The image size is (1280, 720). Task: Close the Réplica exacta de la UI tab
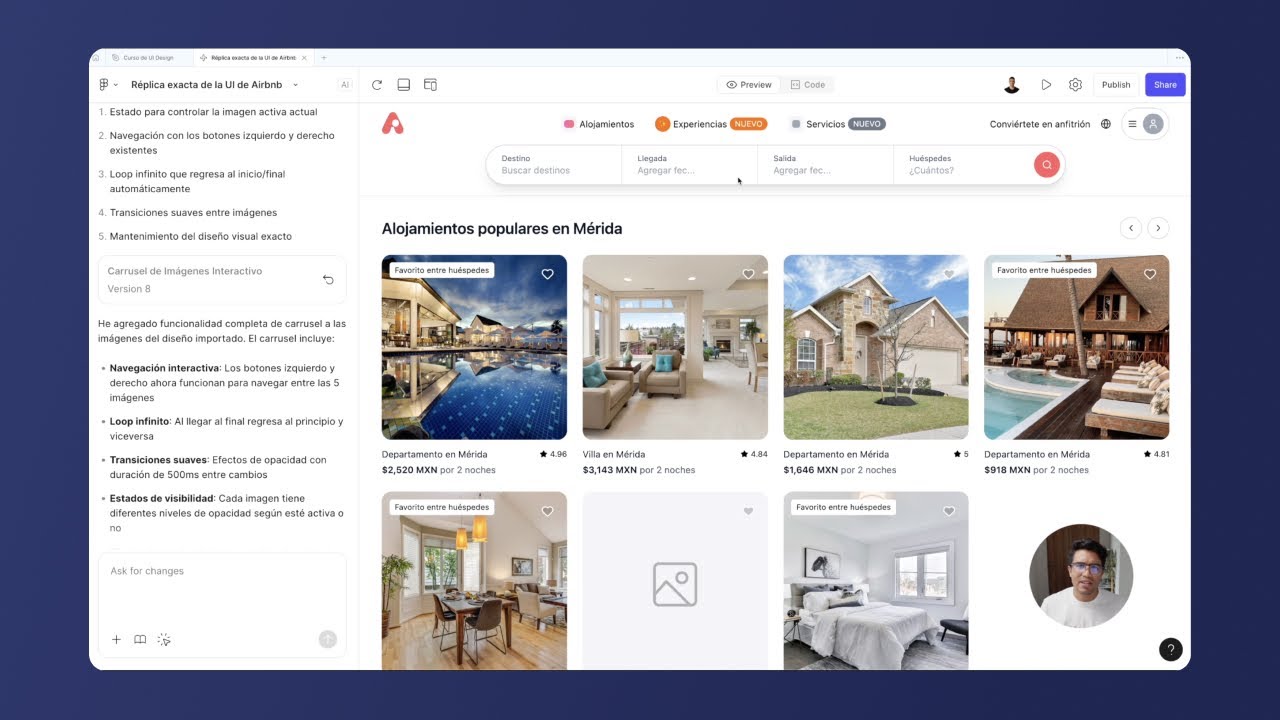click(x=304, y=58)
